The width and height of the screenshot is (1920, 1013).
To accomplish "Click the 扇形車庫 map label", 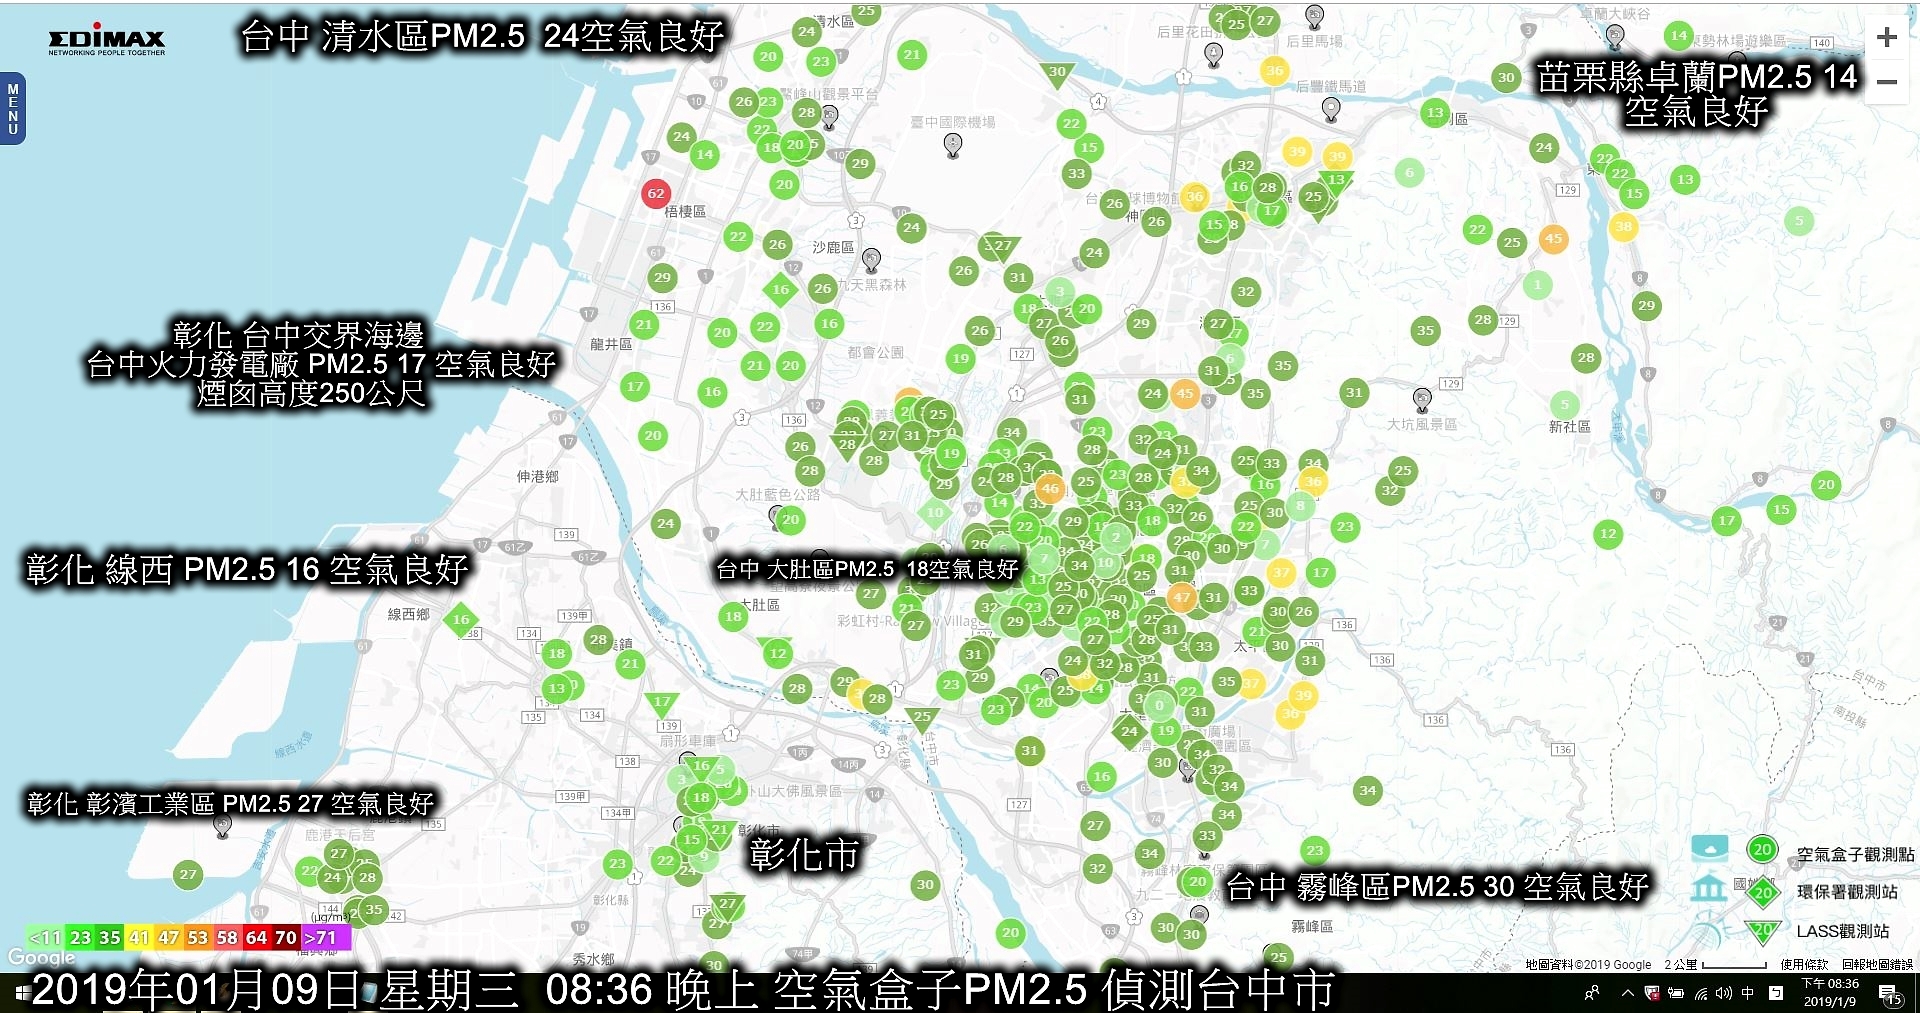I will (x=687, y=741).
